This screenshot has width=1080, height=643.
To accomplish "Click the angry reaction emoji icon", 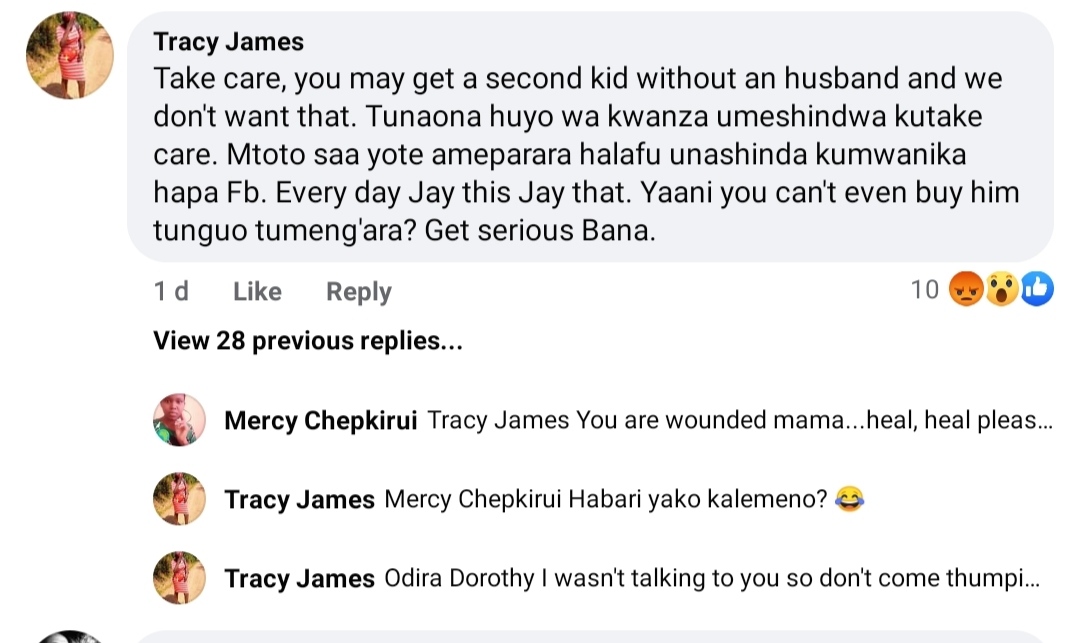I will coord(967,291).
